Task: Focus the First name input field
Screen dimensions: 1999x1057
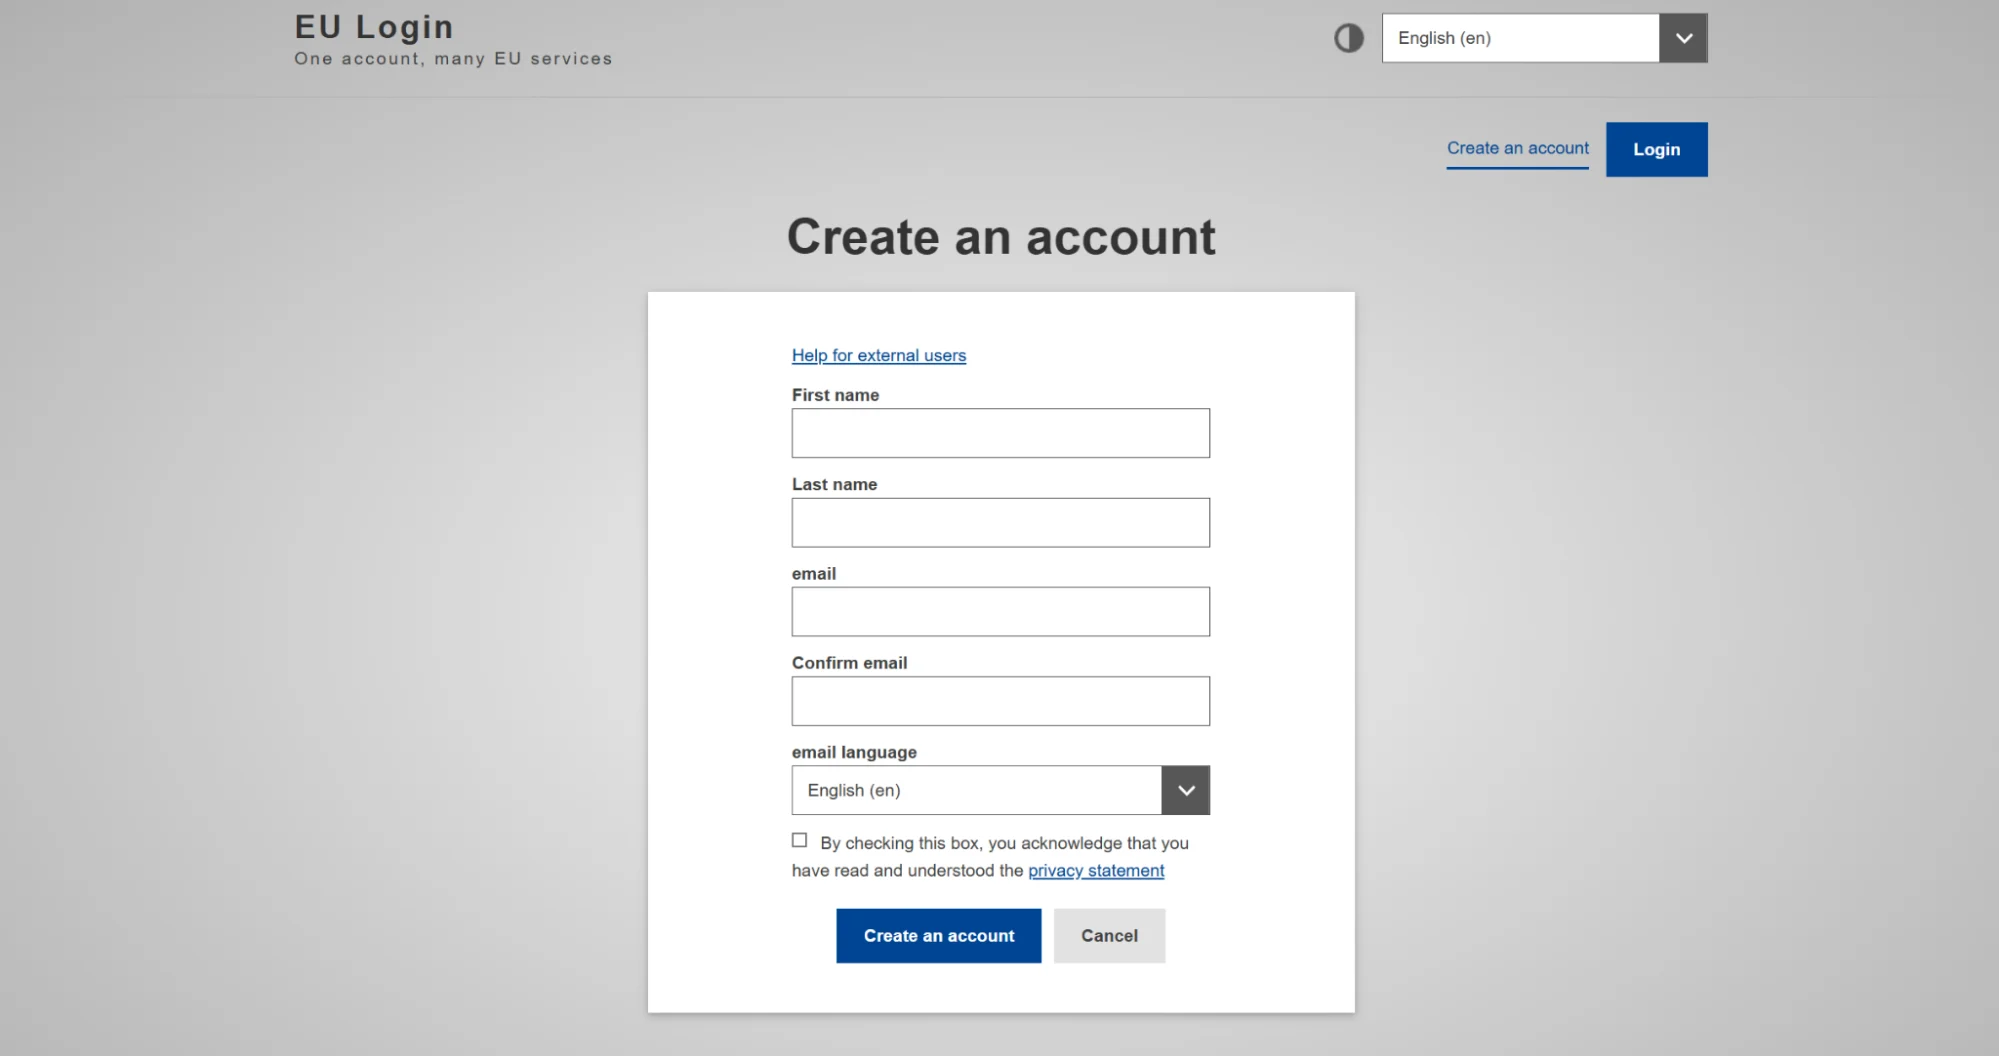Action: tap(1000, 433)
